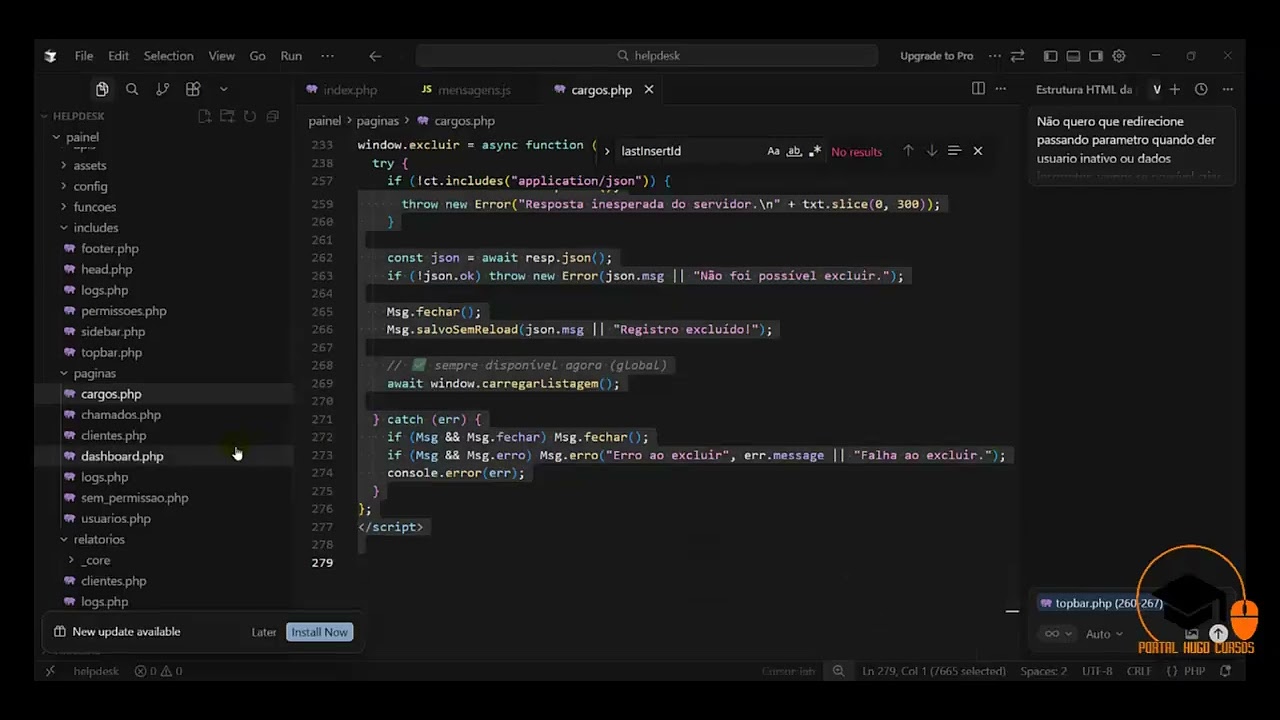Viewport: 1280px width, 720px height.
Task: Click the Ln 279, Col 1 status entry
Action: pyautogui.click(x=934, y=671)
